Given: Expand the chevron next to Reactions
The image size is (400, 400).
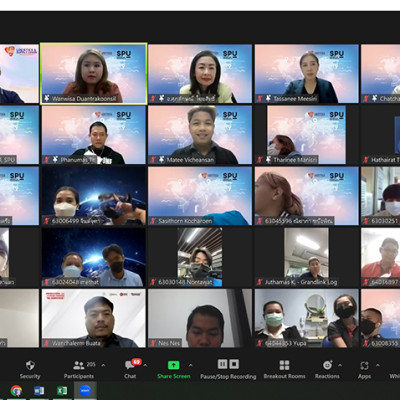Looking at the screenshot, I should tap(340, 365).
